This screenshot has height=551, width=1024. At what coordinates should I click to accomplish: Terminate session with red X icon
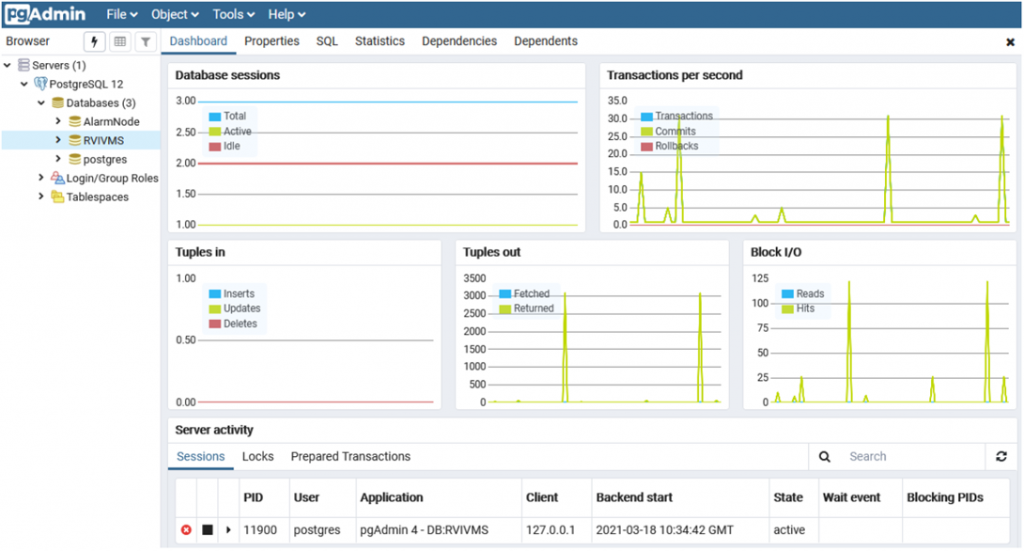(x=186, y=529)
